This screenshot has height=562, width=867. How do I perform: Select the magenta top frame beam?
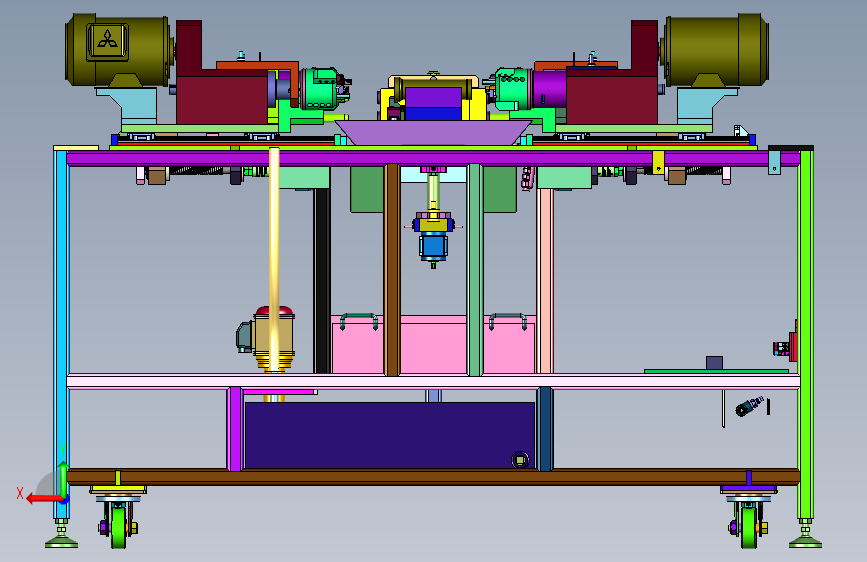433,159
